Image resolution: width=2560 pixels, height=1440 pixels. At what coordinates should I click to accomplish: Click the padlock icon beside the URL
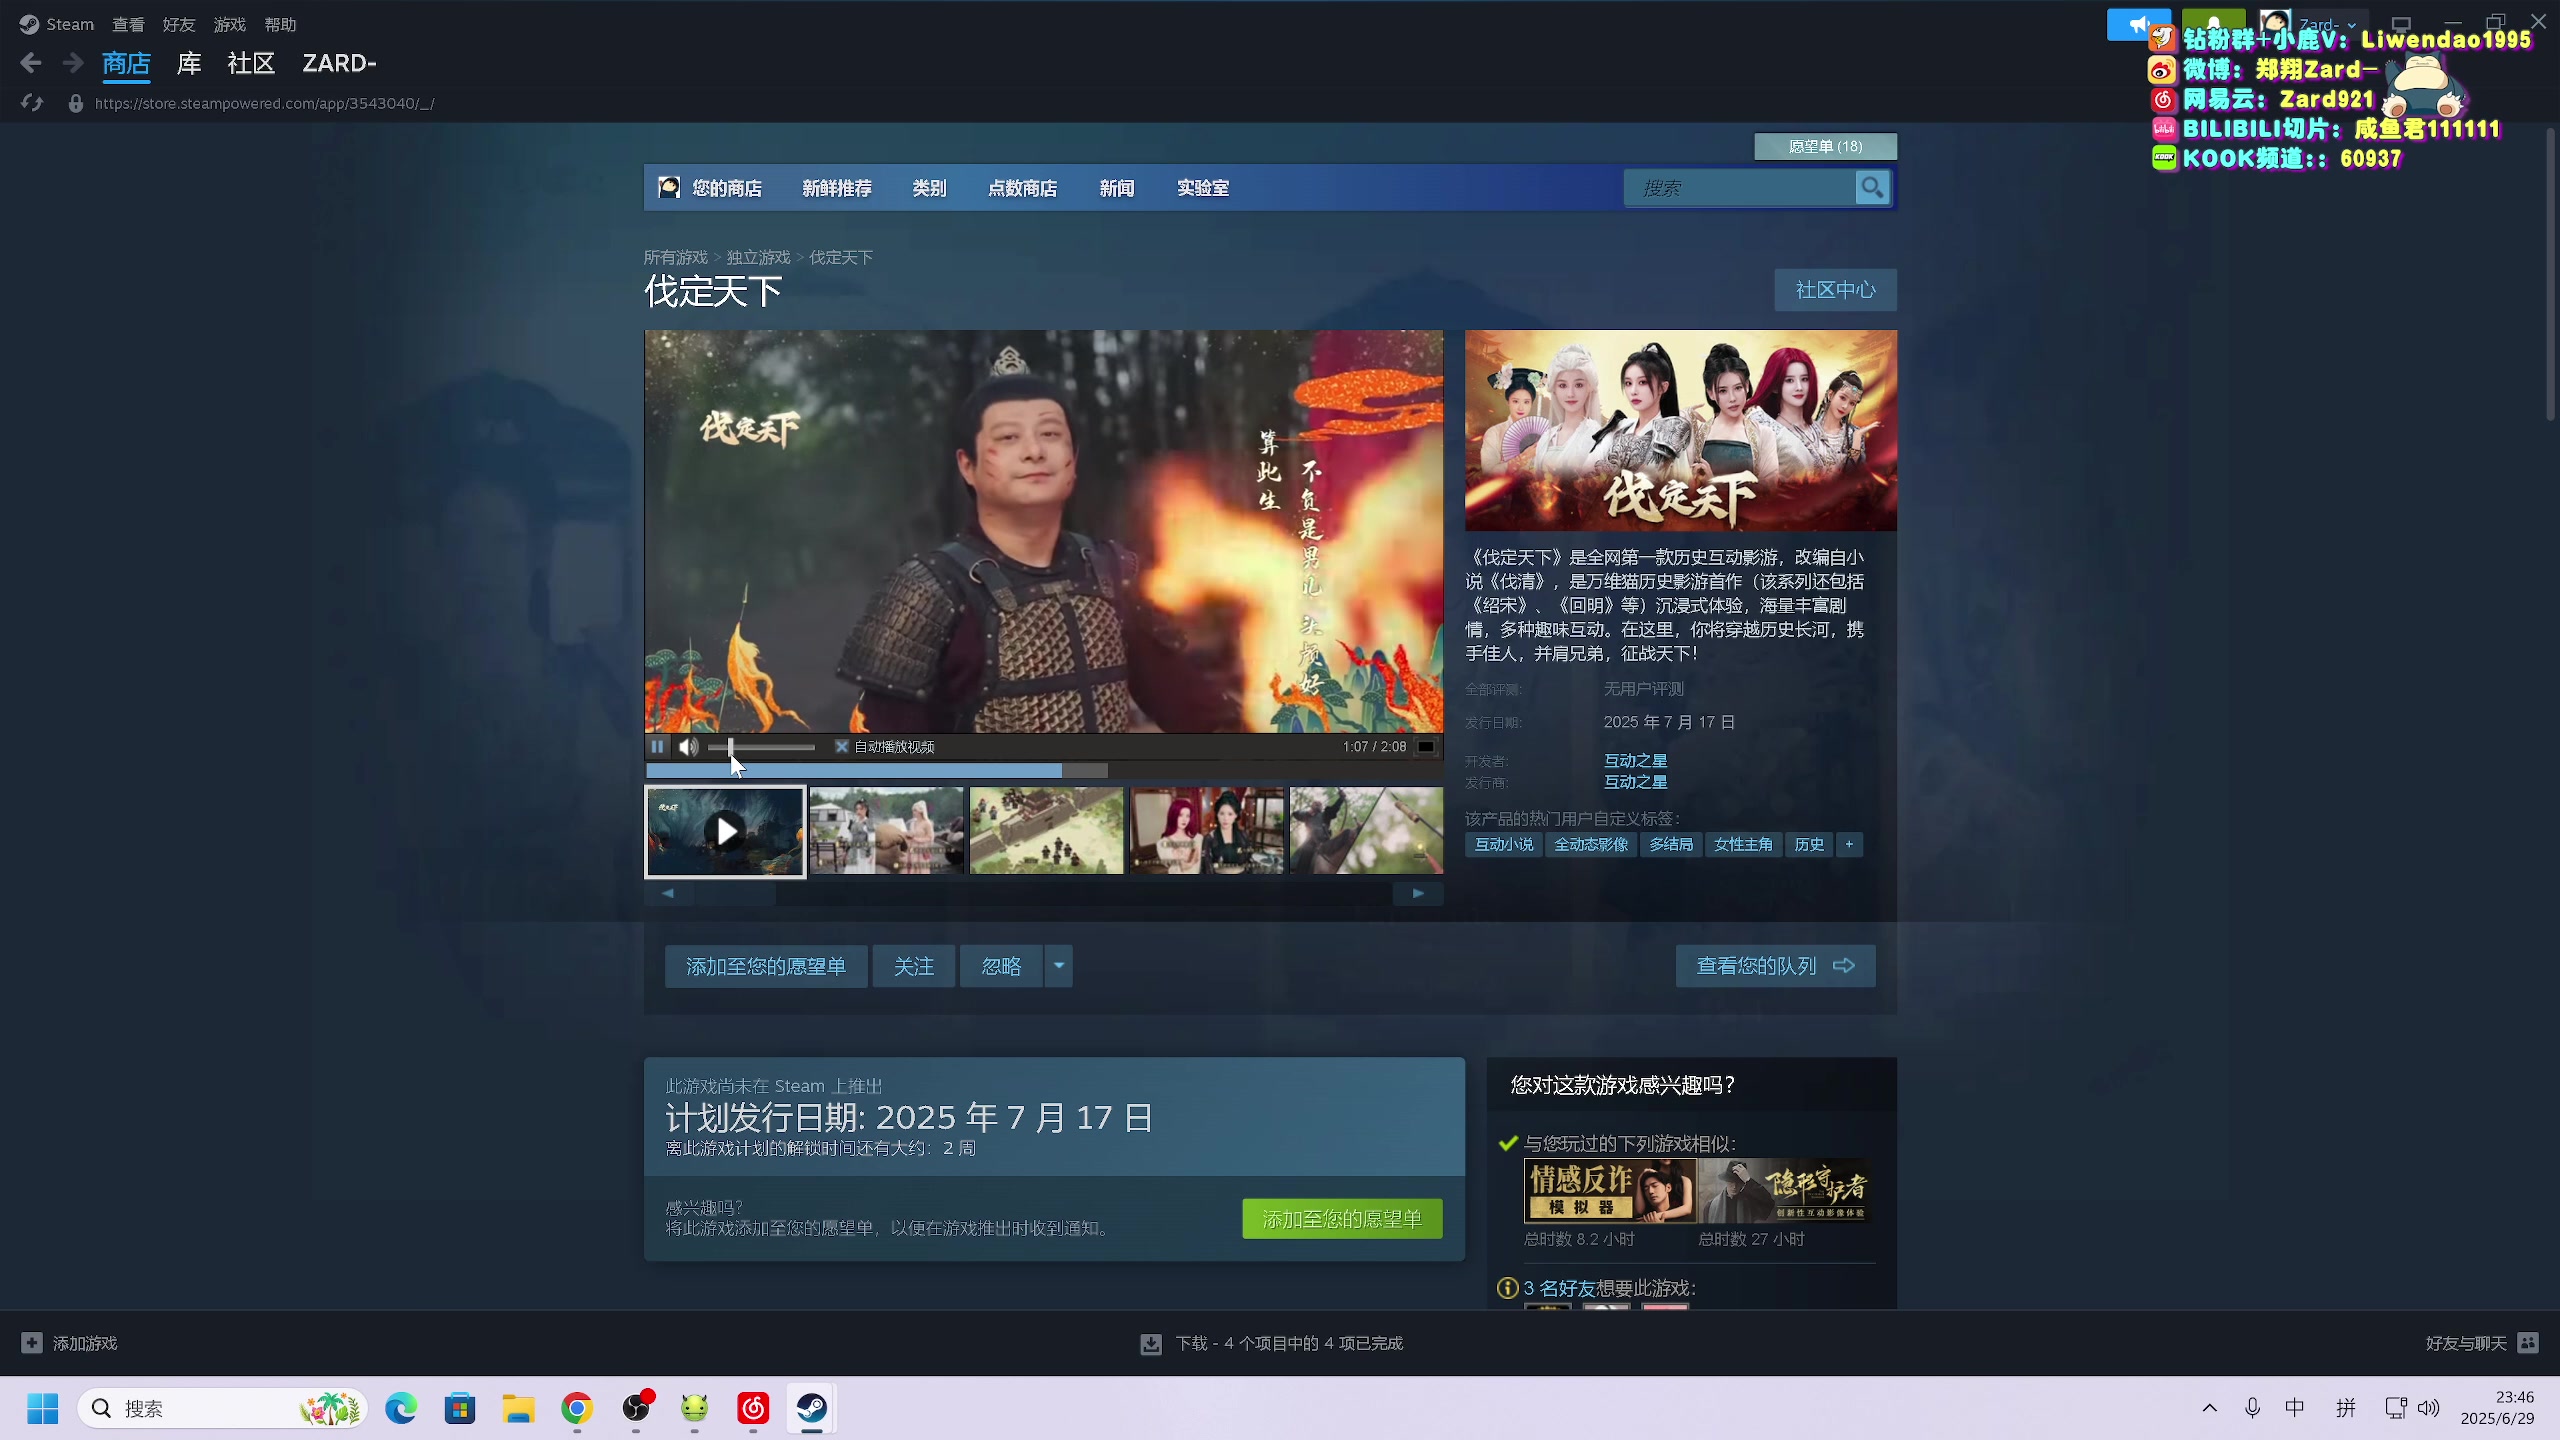pos(75,103)
